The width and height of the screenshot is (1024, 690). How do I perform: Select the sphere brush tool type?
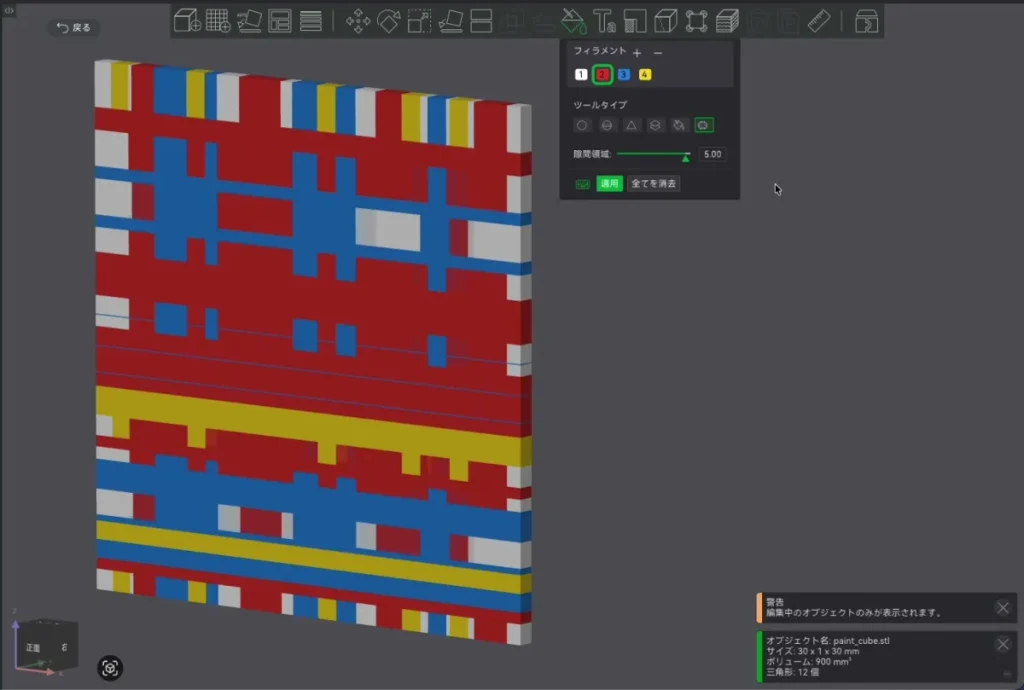coord(607,125)
